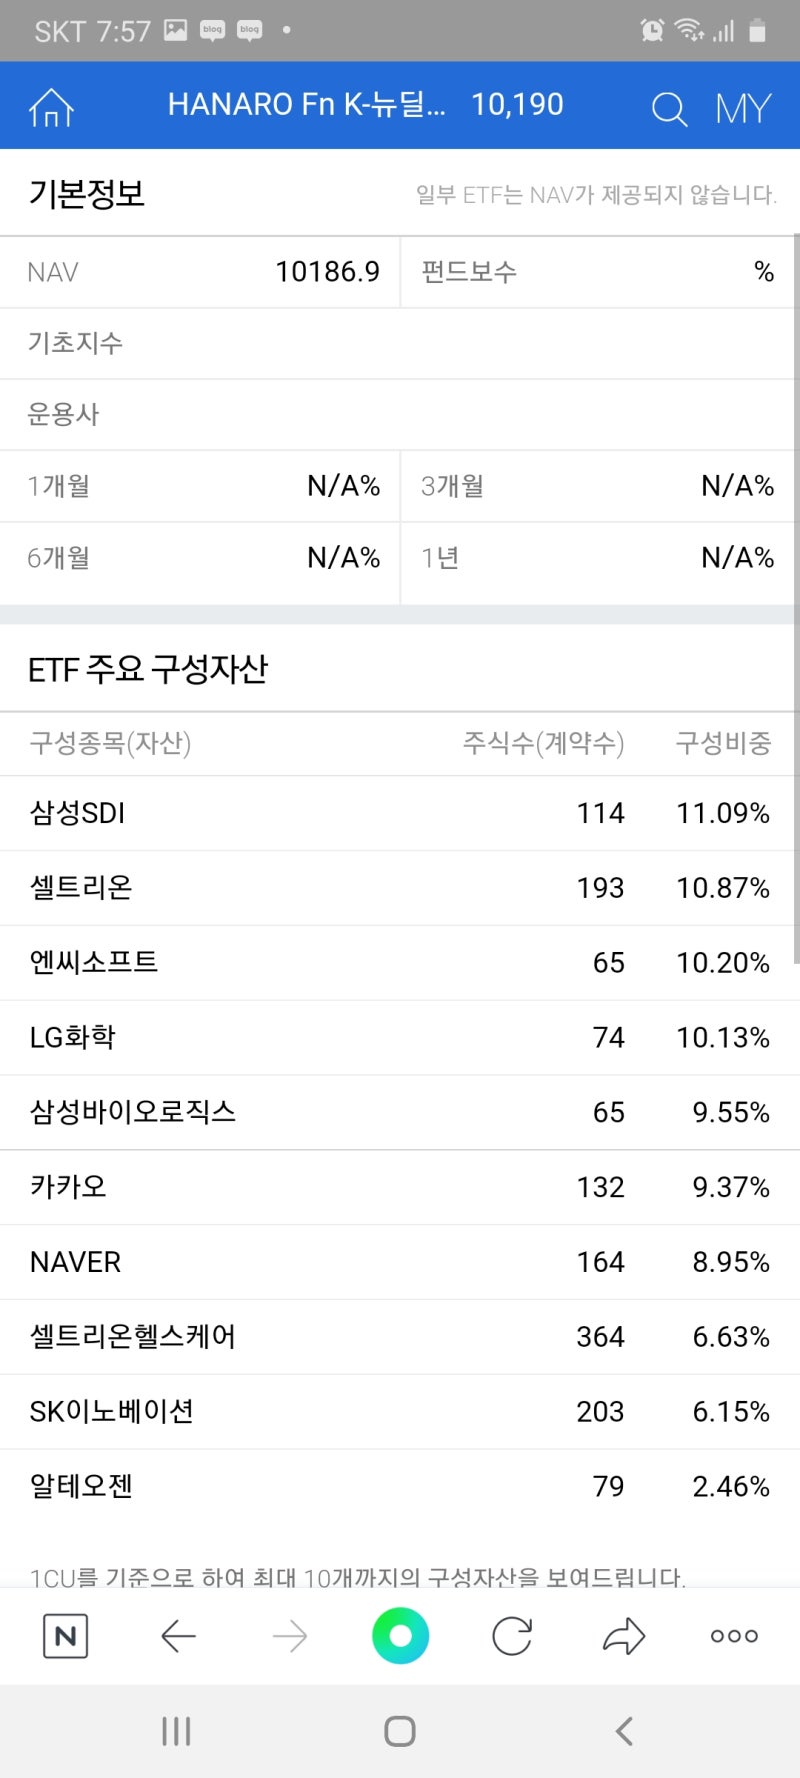Screen dimensions: 800x1778
Task: Share this page via the share icon
Action: coord(623,1636)
